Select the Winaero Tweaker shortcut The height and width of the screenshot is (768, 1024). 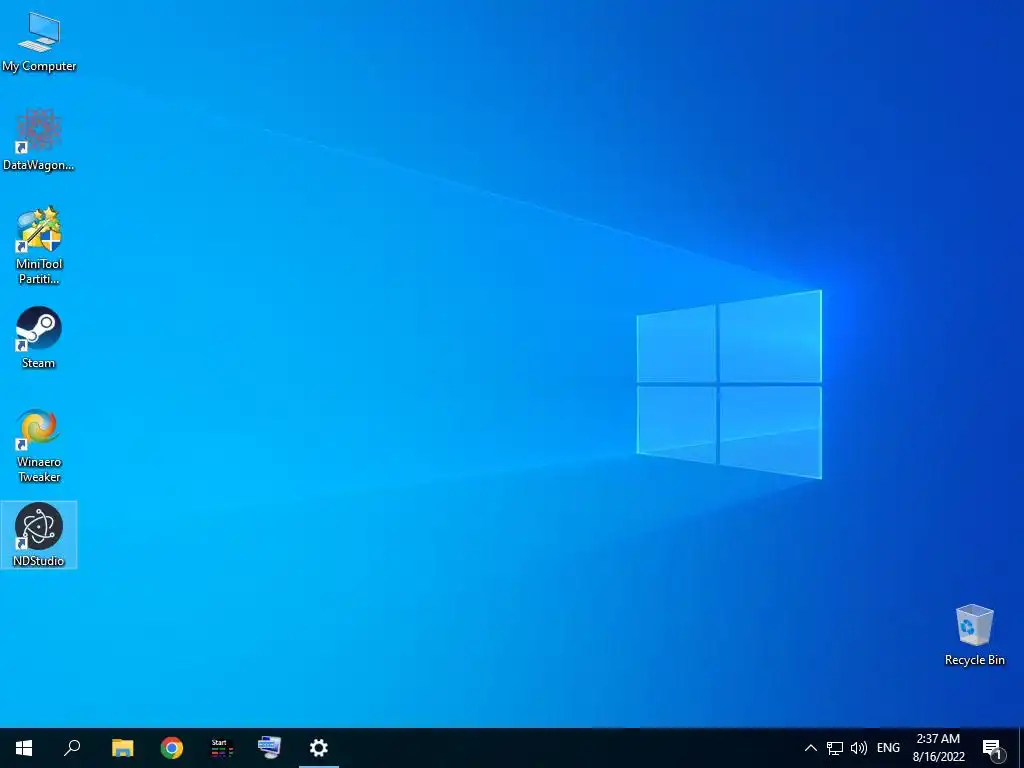(x=39, y=445)
